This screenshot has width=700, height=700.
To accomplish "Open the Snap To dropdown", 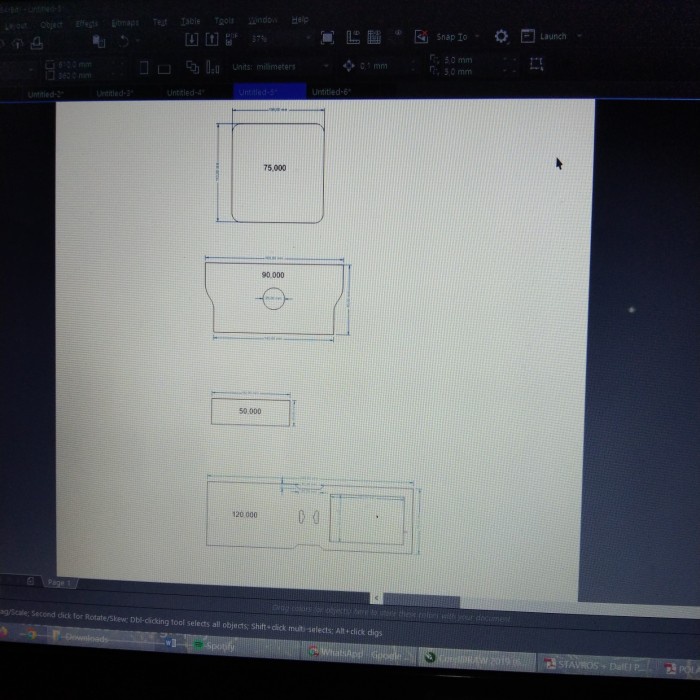I will coord(457,37).
